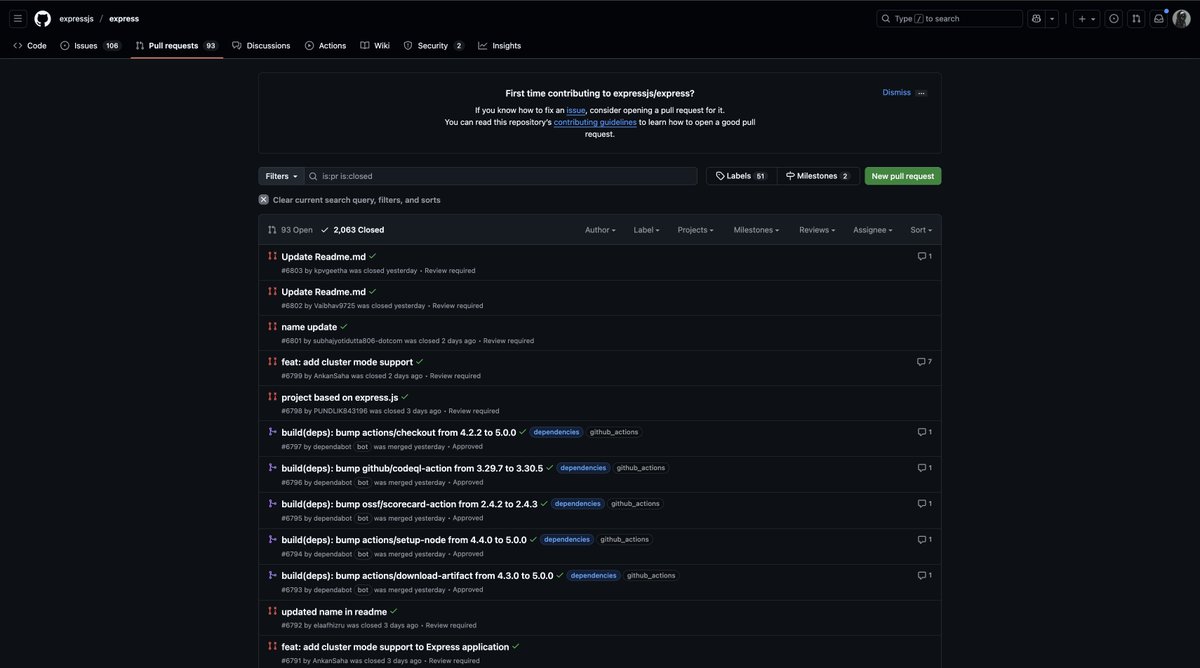Open comments icon on download-artifact PR
The image size is (1200, 668).
(925, 575)
